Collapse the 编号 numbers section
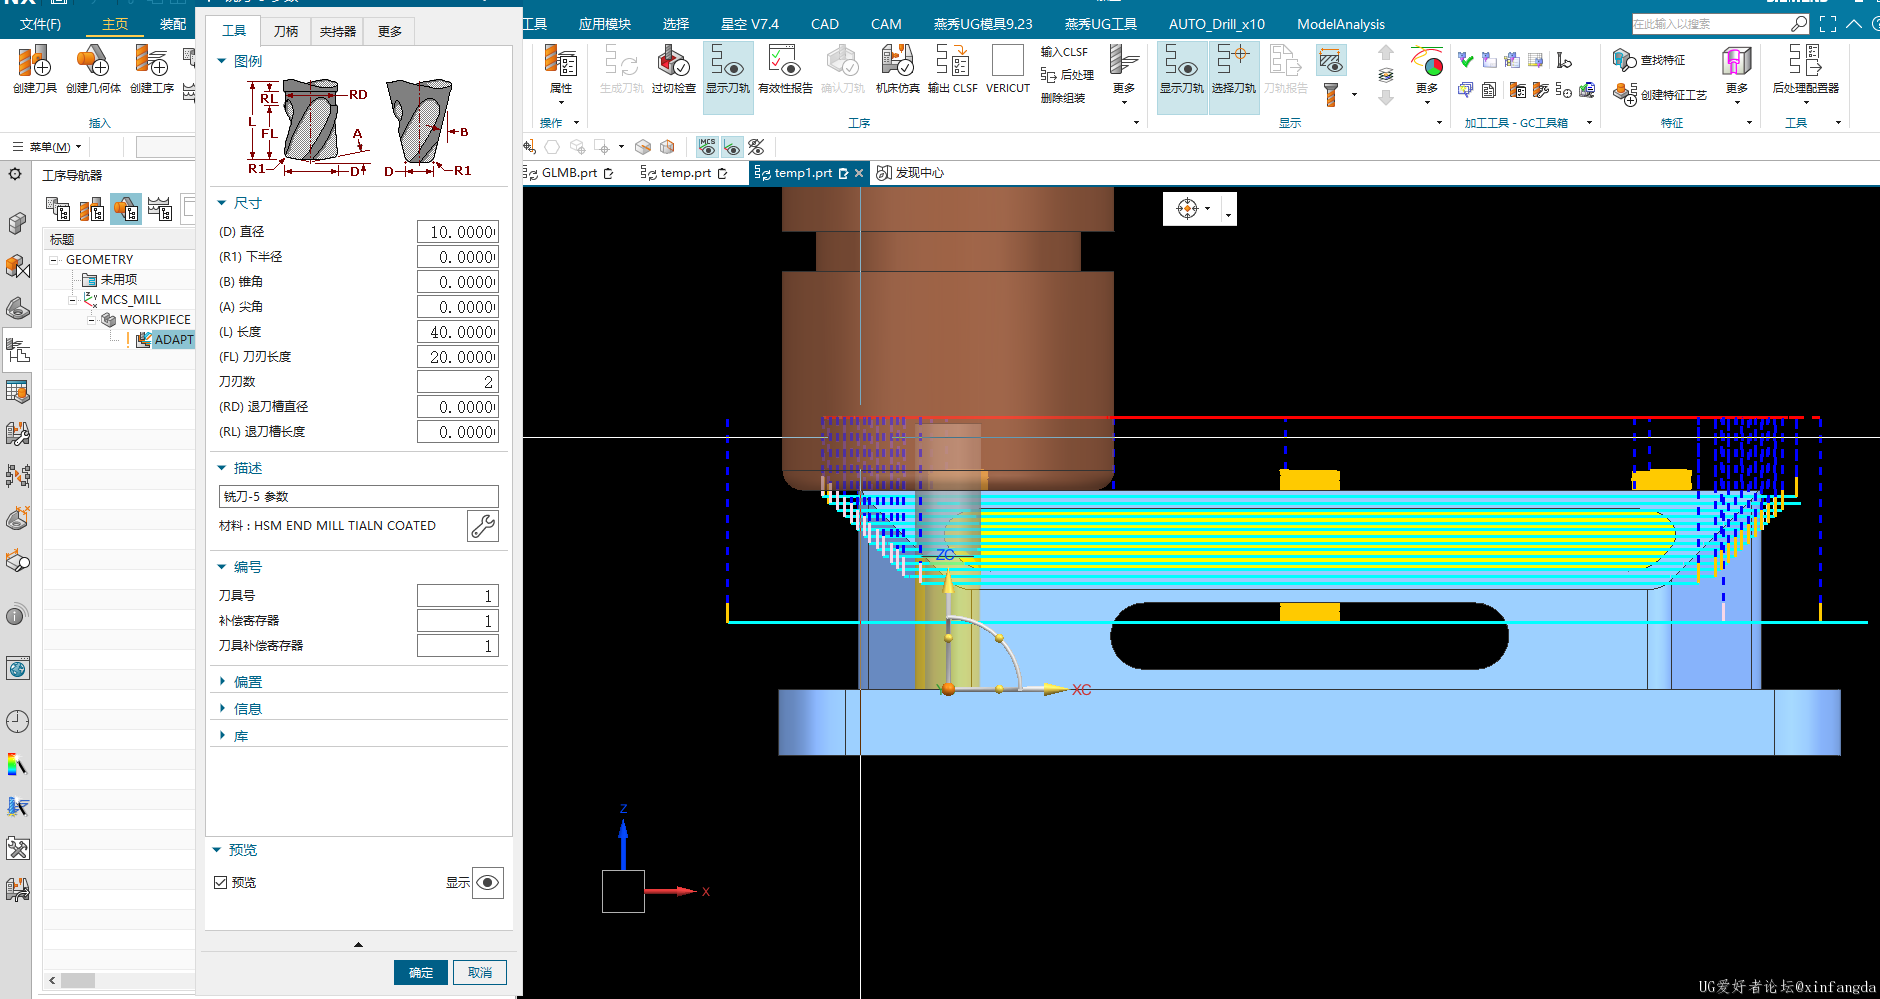Viewport: 1880px width, 999px height. pos(222,567)
